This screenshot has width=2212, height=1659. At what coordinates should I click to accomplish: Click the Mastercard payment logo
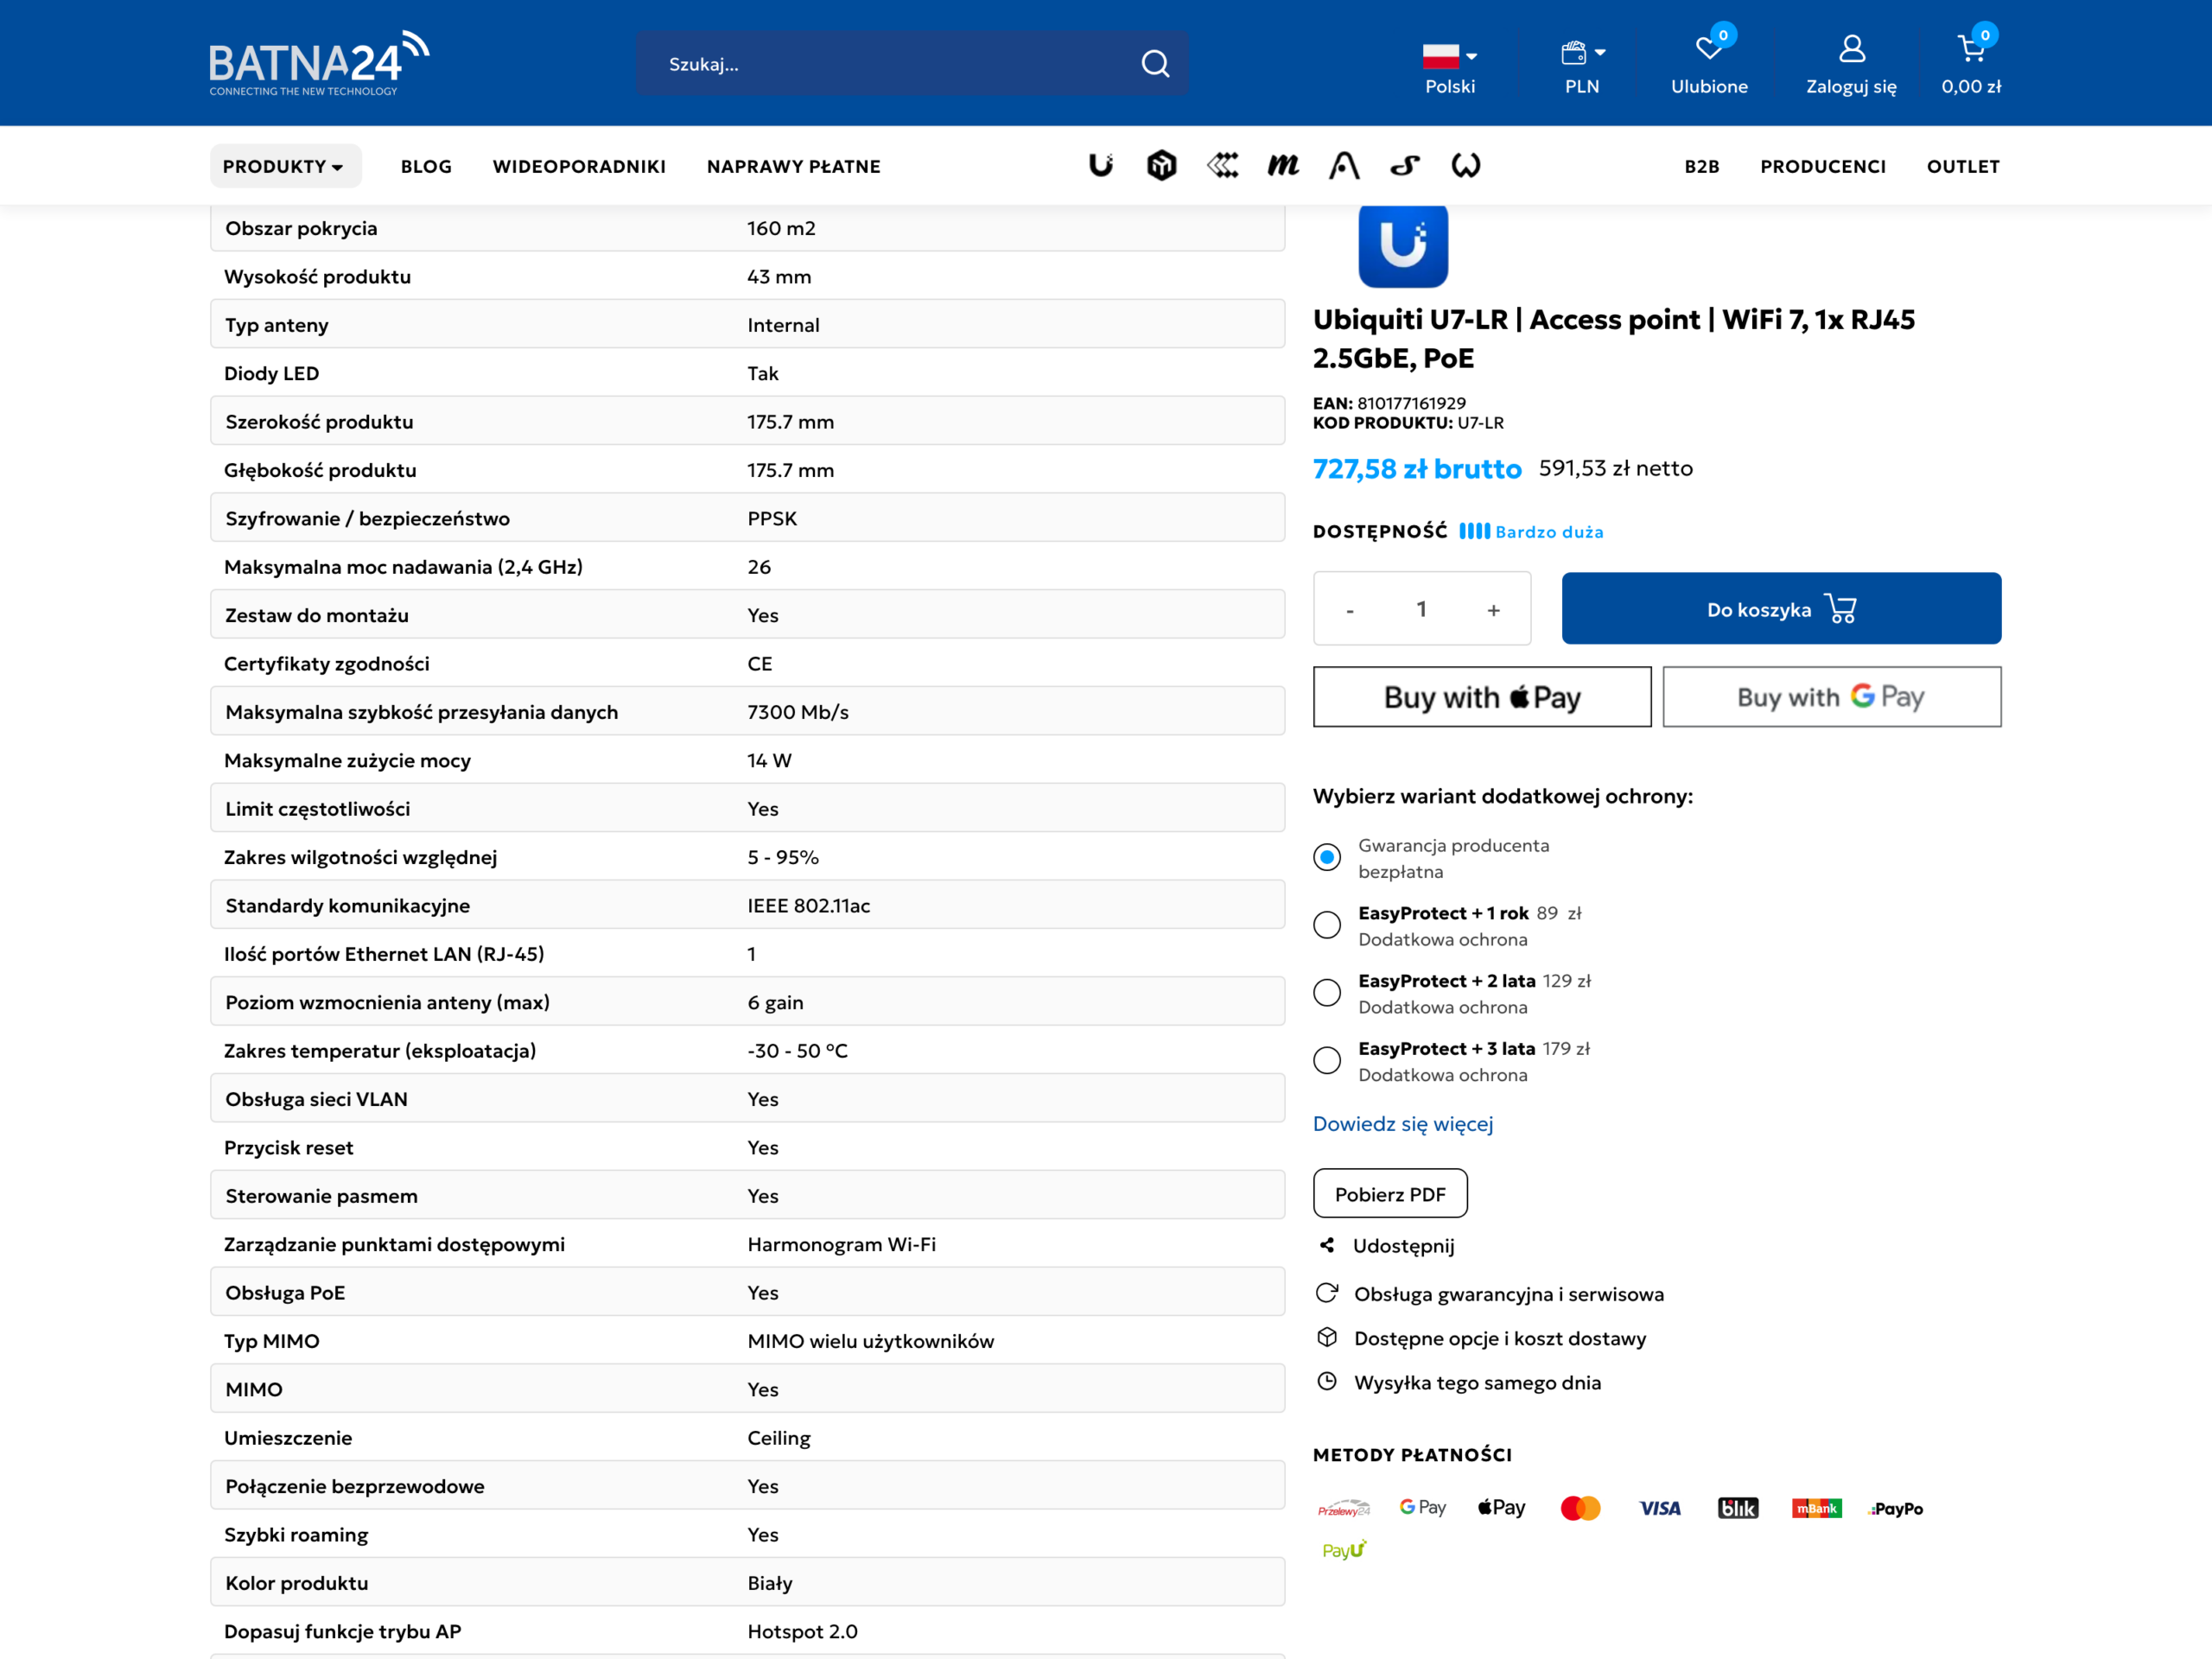click(1580, 1508)
